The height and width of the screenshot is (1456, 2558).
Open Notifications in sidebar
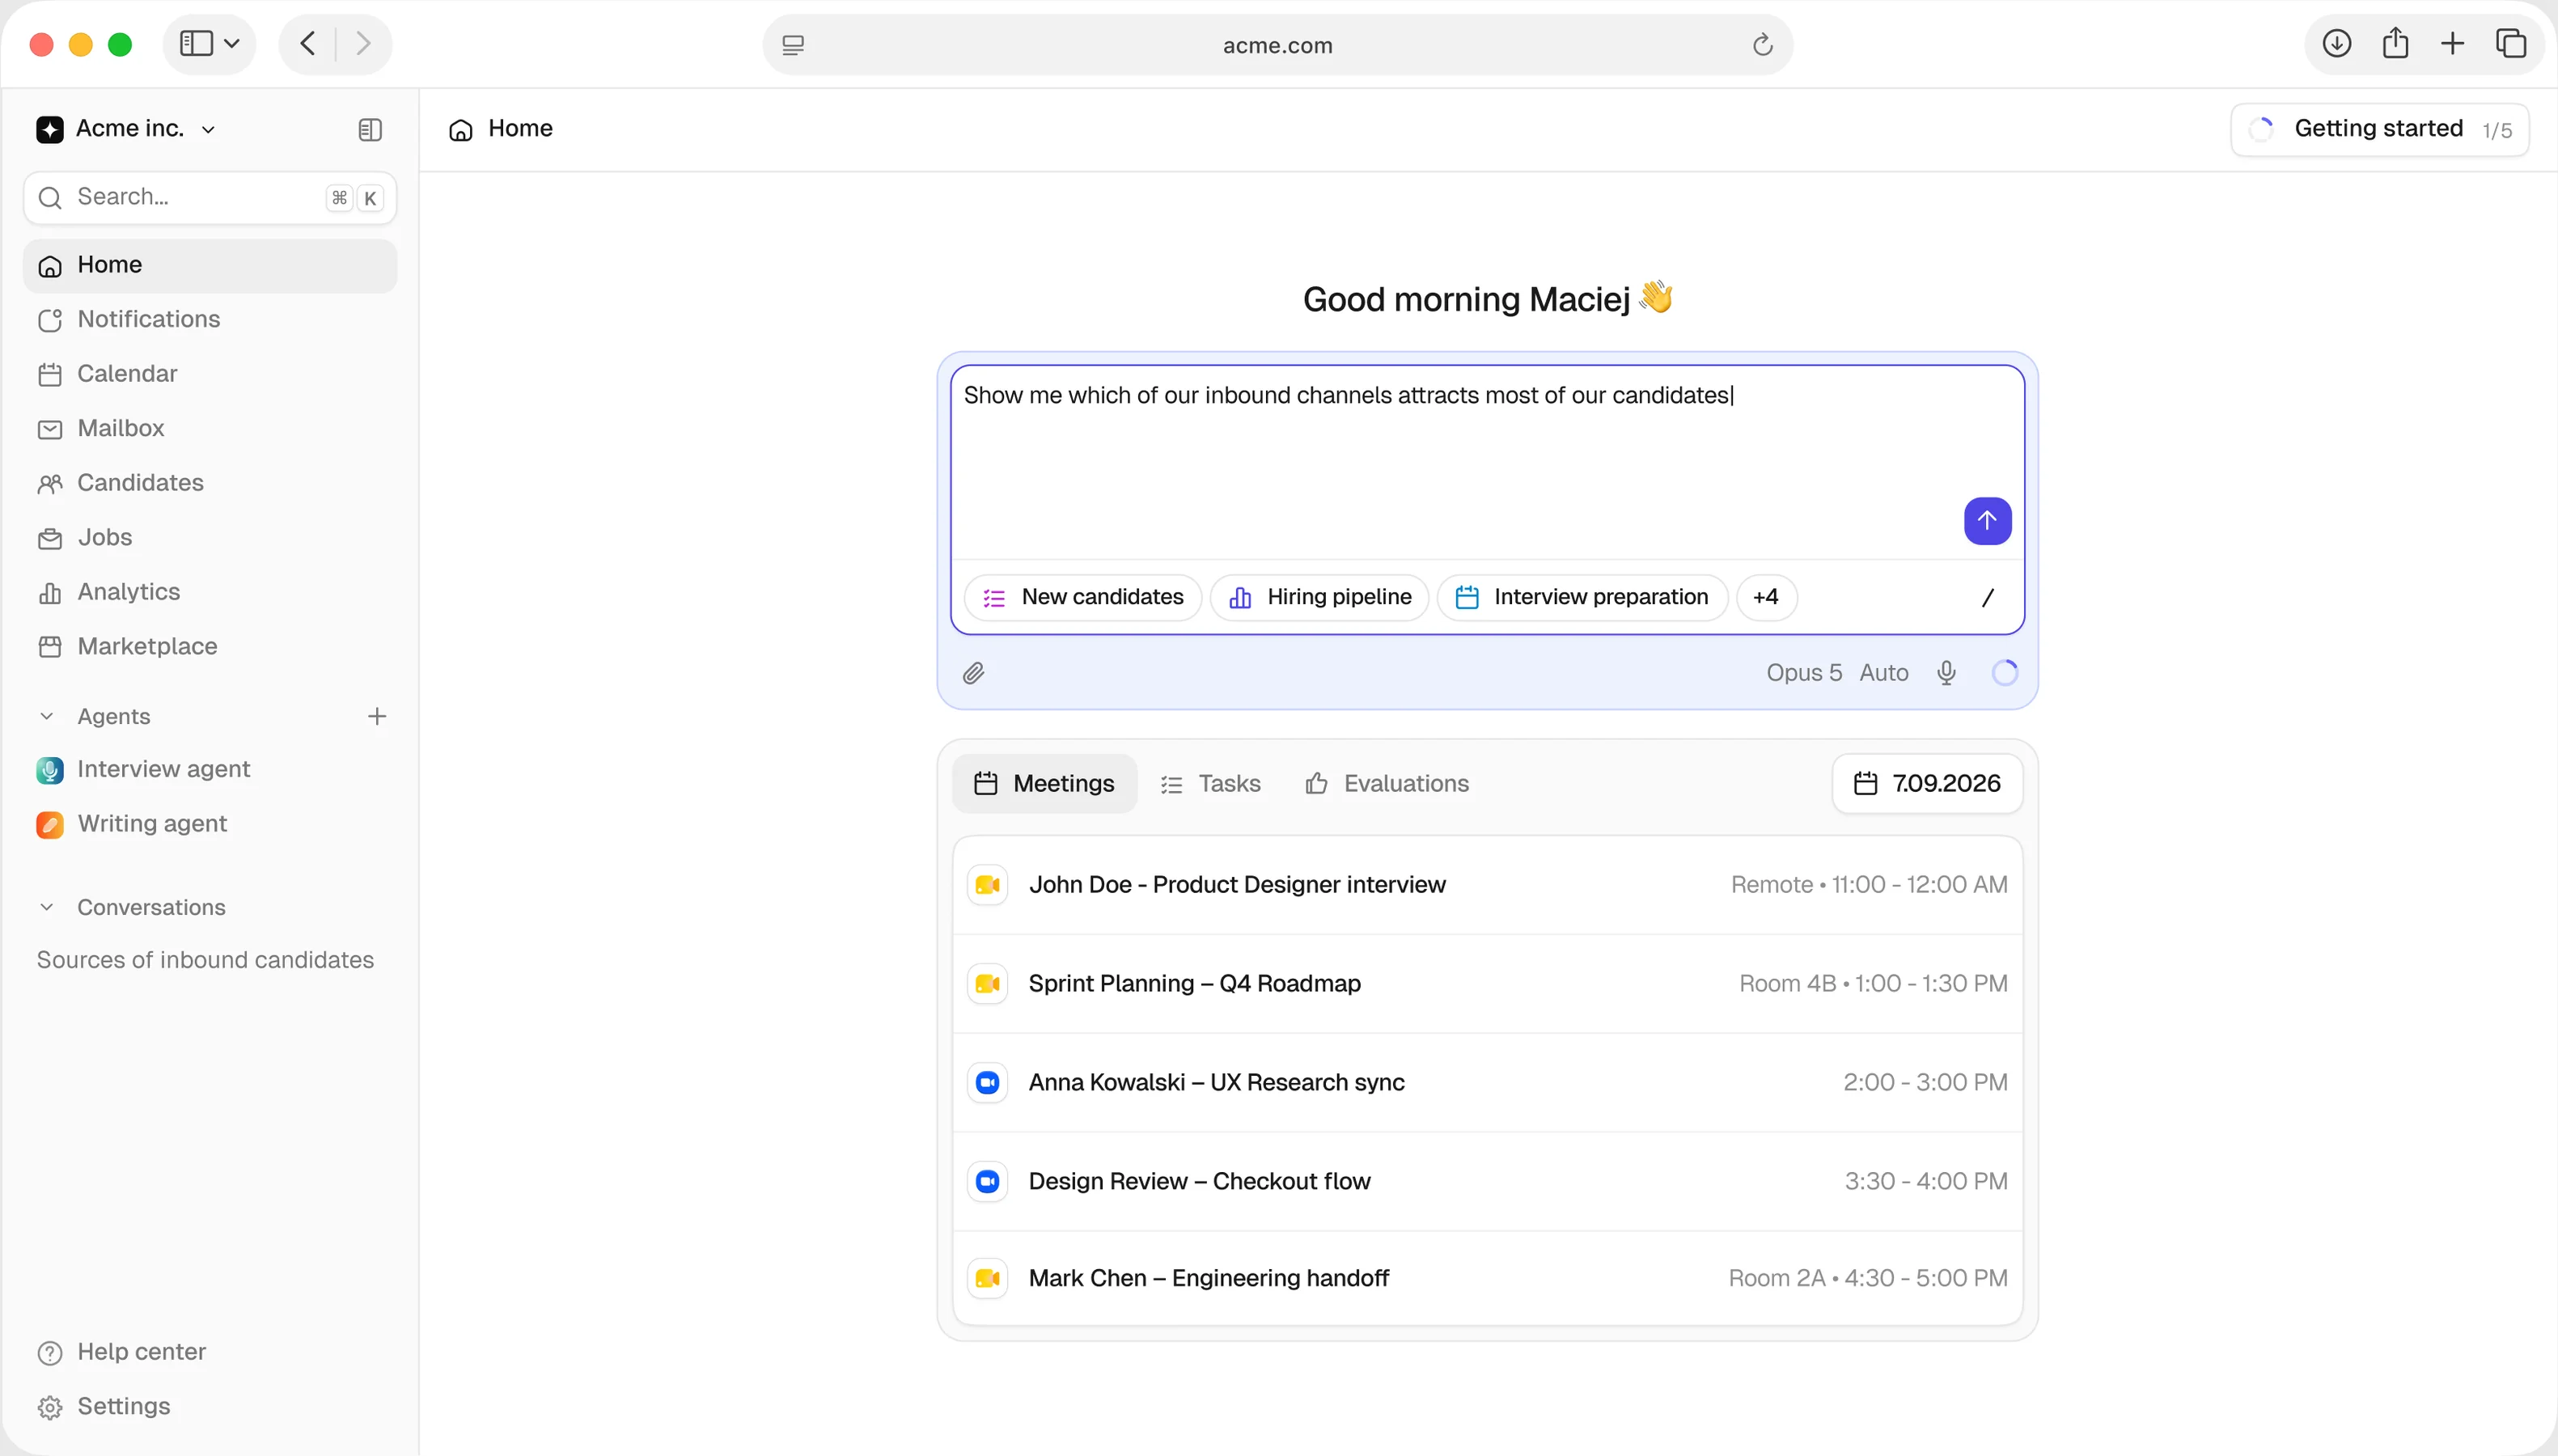[210, 320]
